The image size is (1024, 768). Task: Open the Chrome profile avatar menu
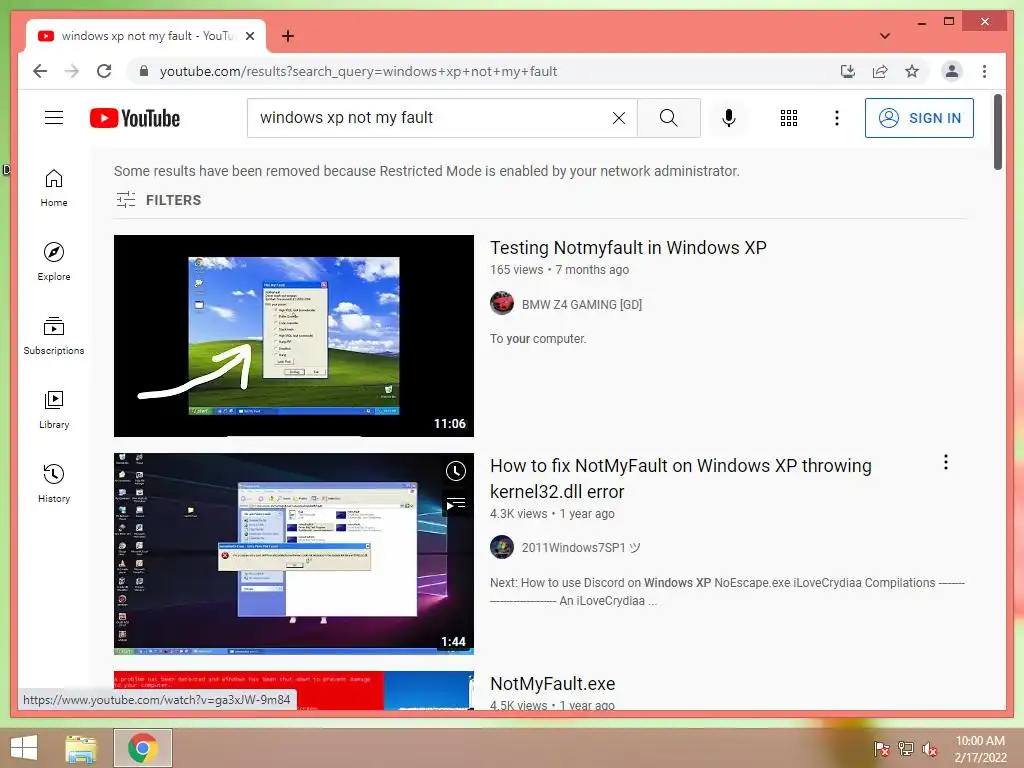tap(952, 71)
